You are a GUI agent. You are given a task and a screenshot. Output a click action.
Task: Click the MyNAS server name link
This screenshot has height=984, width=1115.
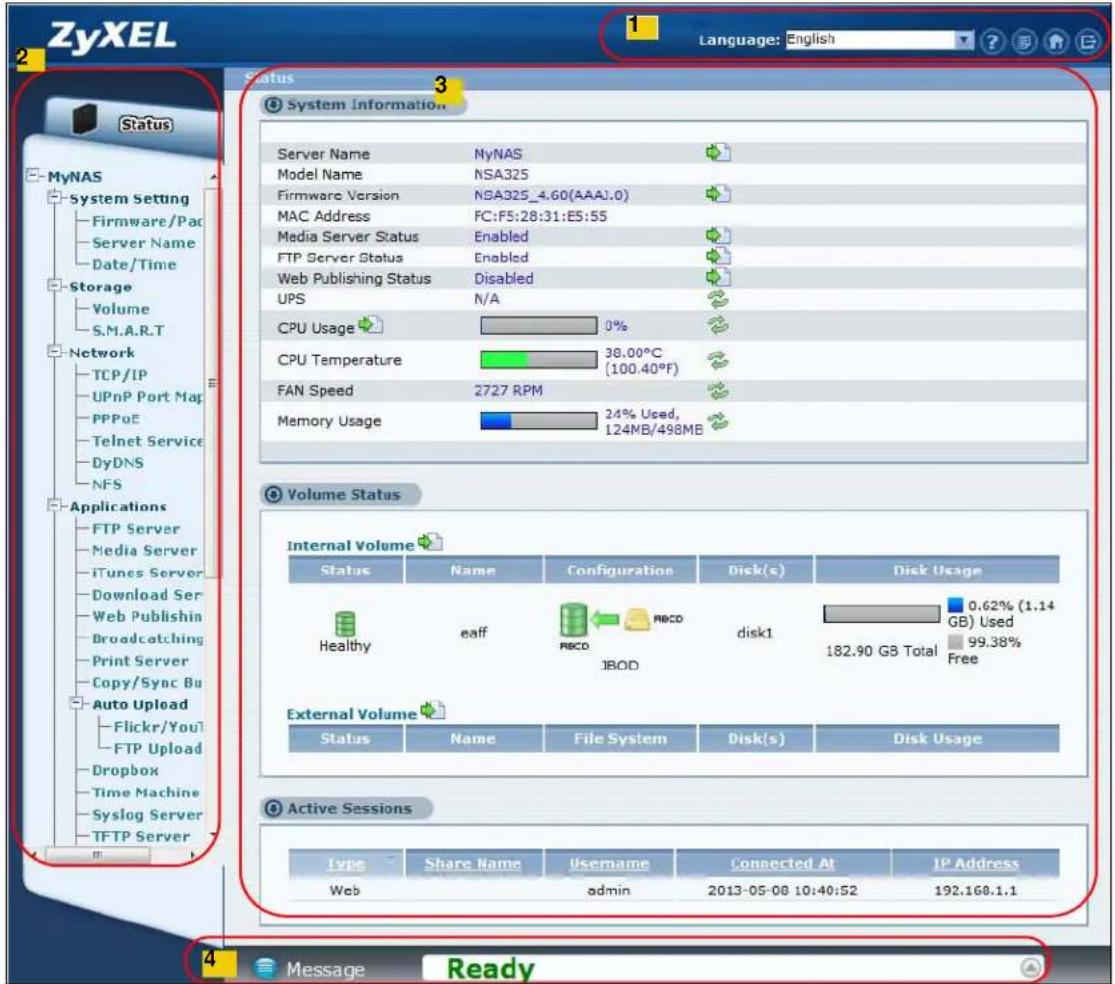coord(498,154)
